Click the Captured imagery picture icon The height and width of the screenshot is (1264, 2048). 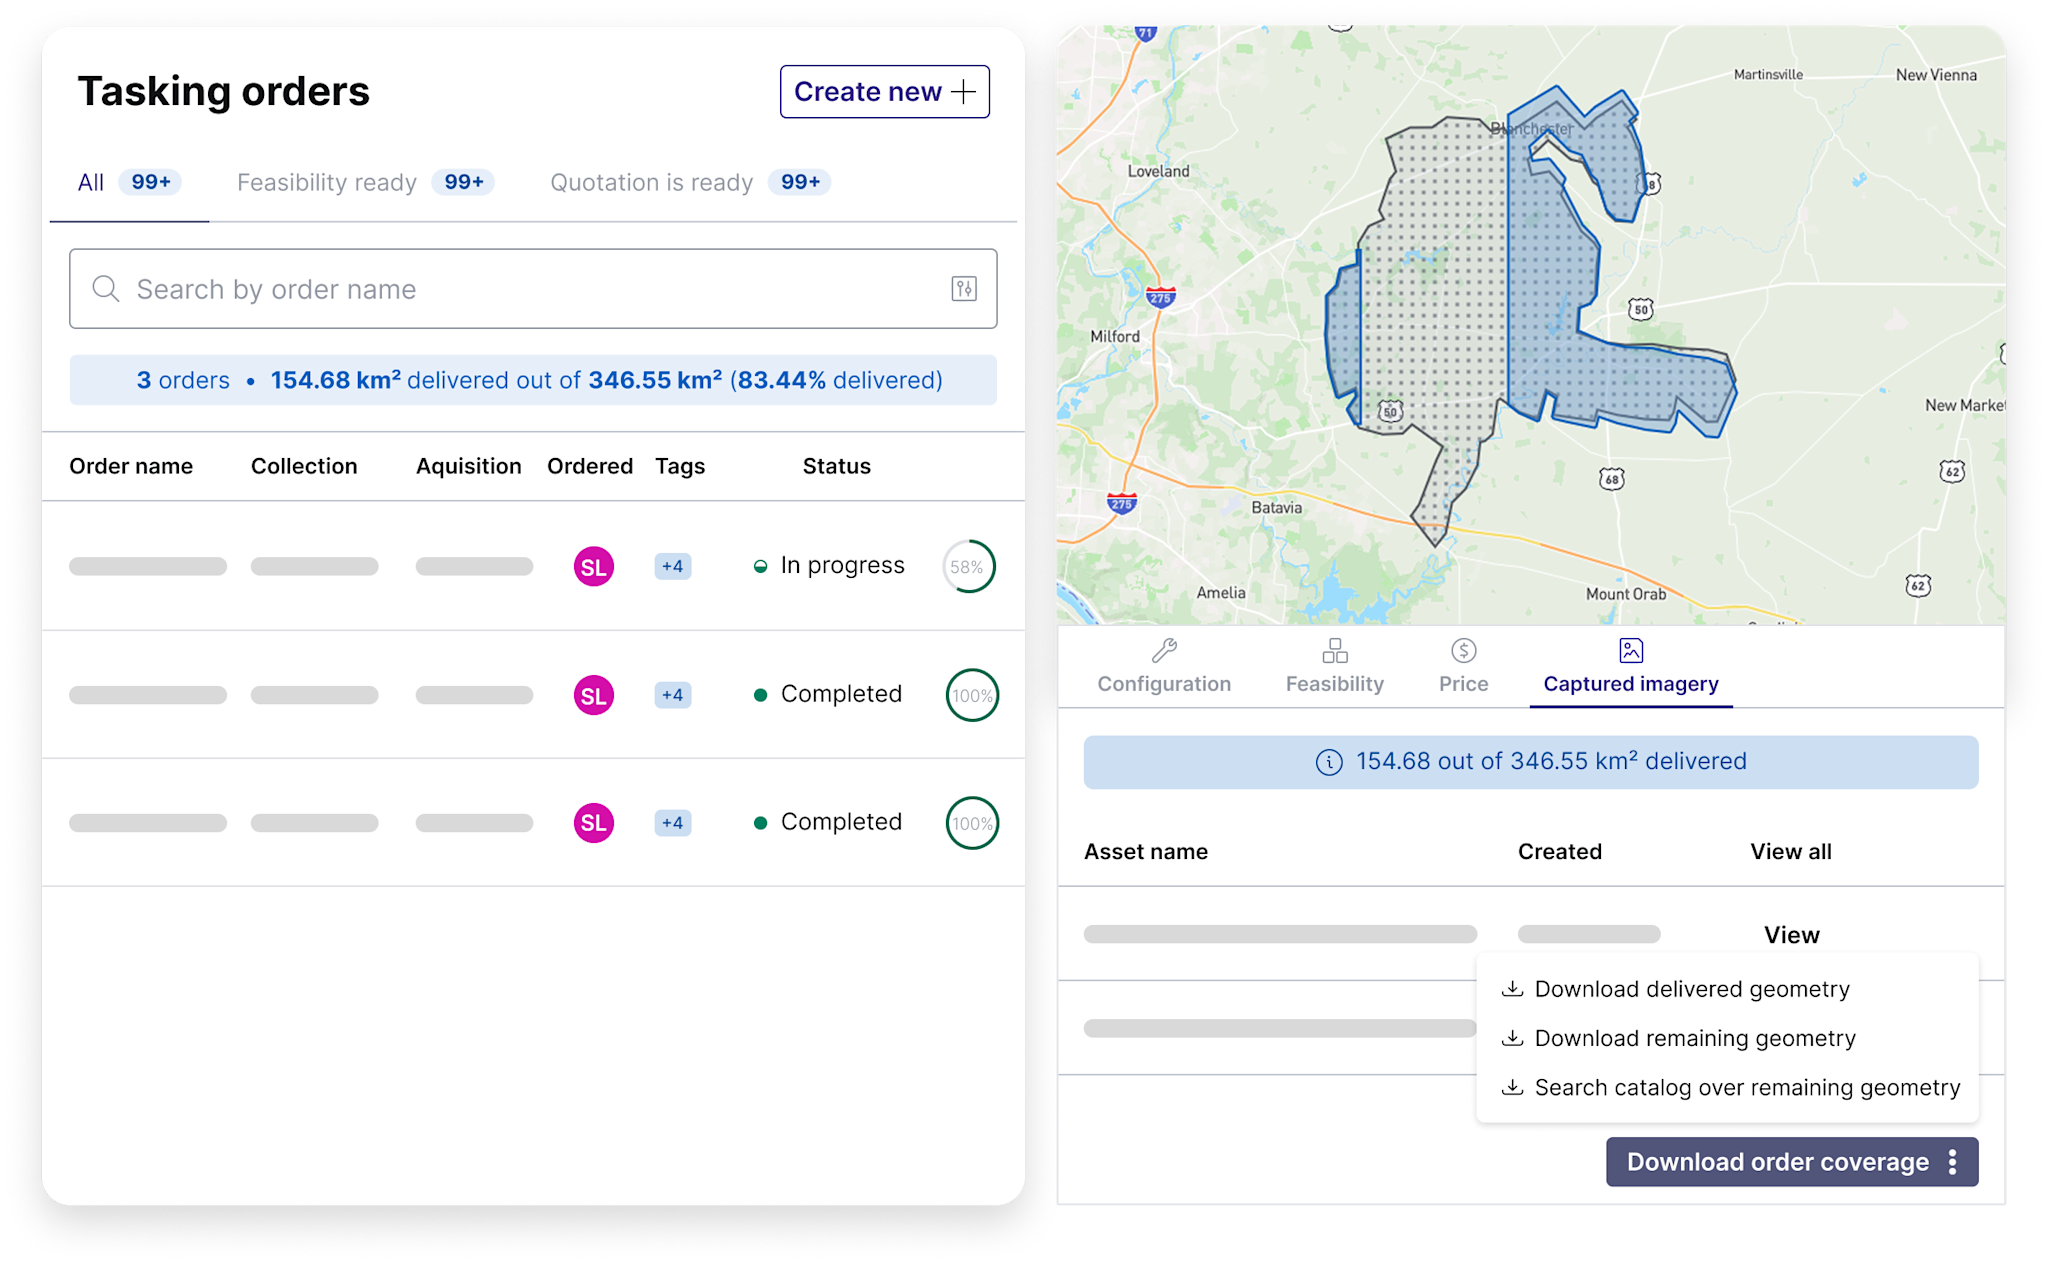coord(1629,650)
